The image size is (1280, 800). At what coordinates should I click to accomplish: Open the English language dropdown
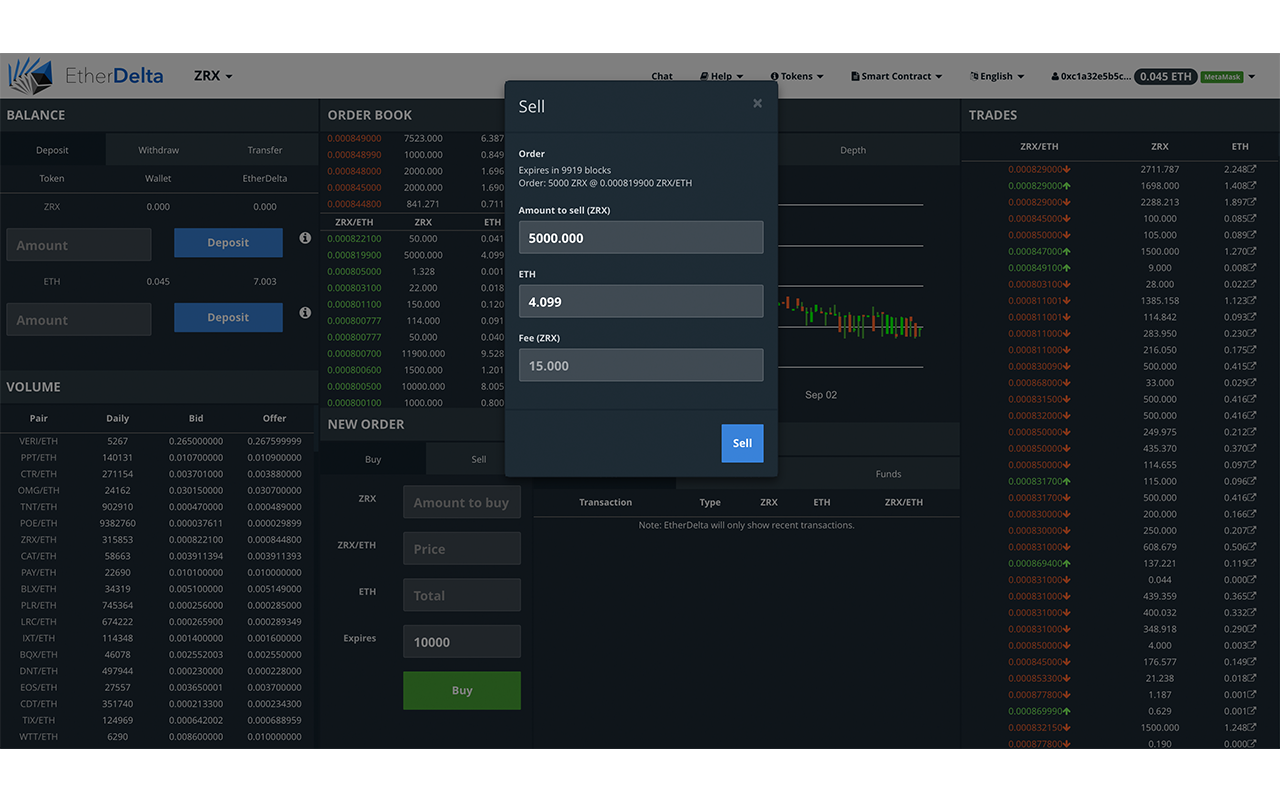pyautogui.click(x=997, y=76)
